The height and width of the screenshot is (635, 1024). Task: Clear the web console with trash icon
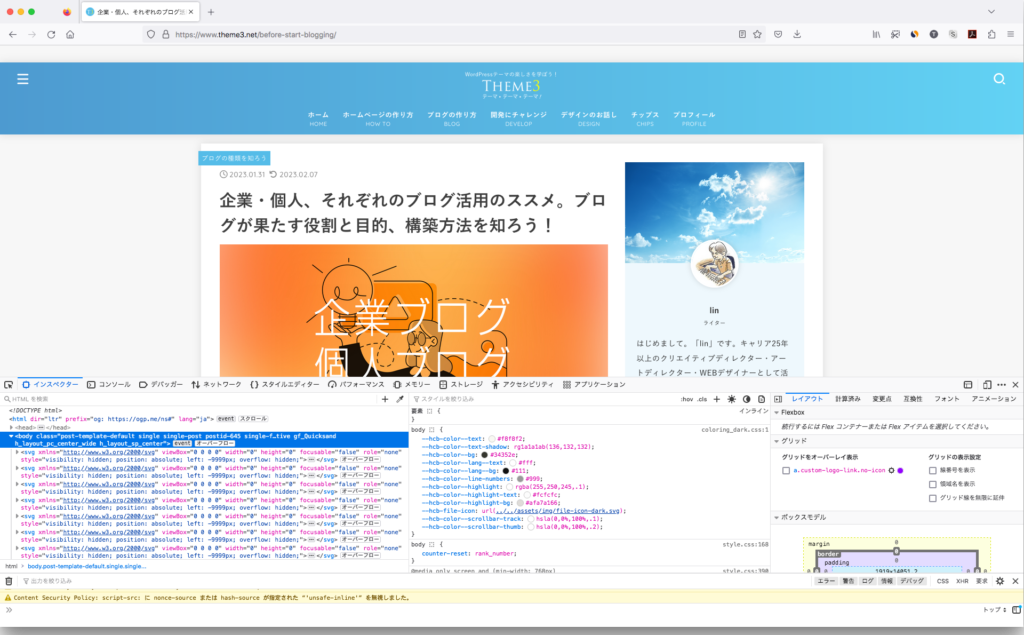pos(8,581)
